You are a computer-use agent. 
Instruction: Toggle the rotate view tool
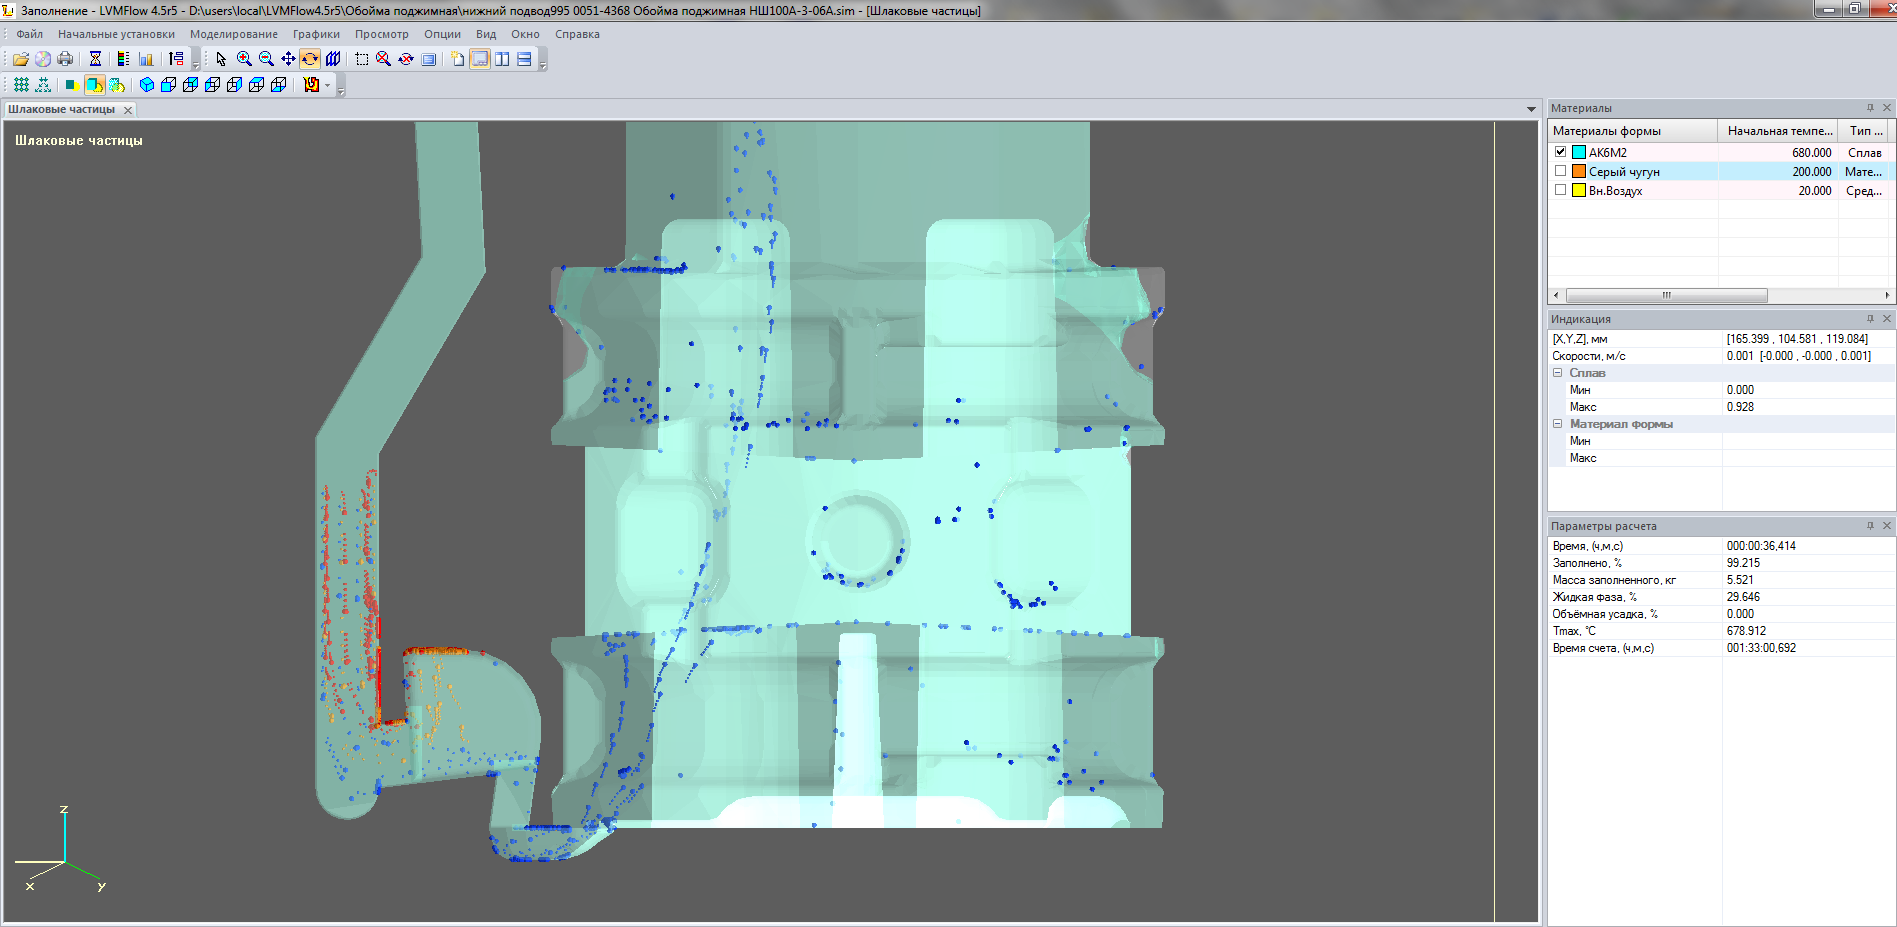[x=310, y=59]
